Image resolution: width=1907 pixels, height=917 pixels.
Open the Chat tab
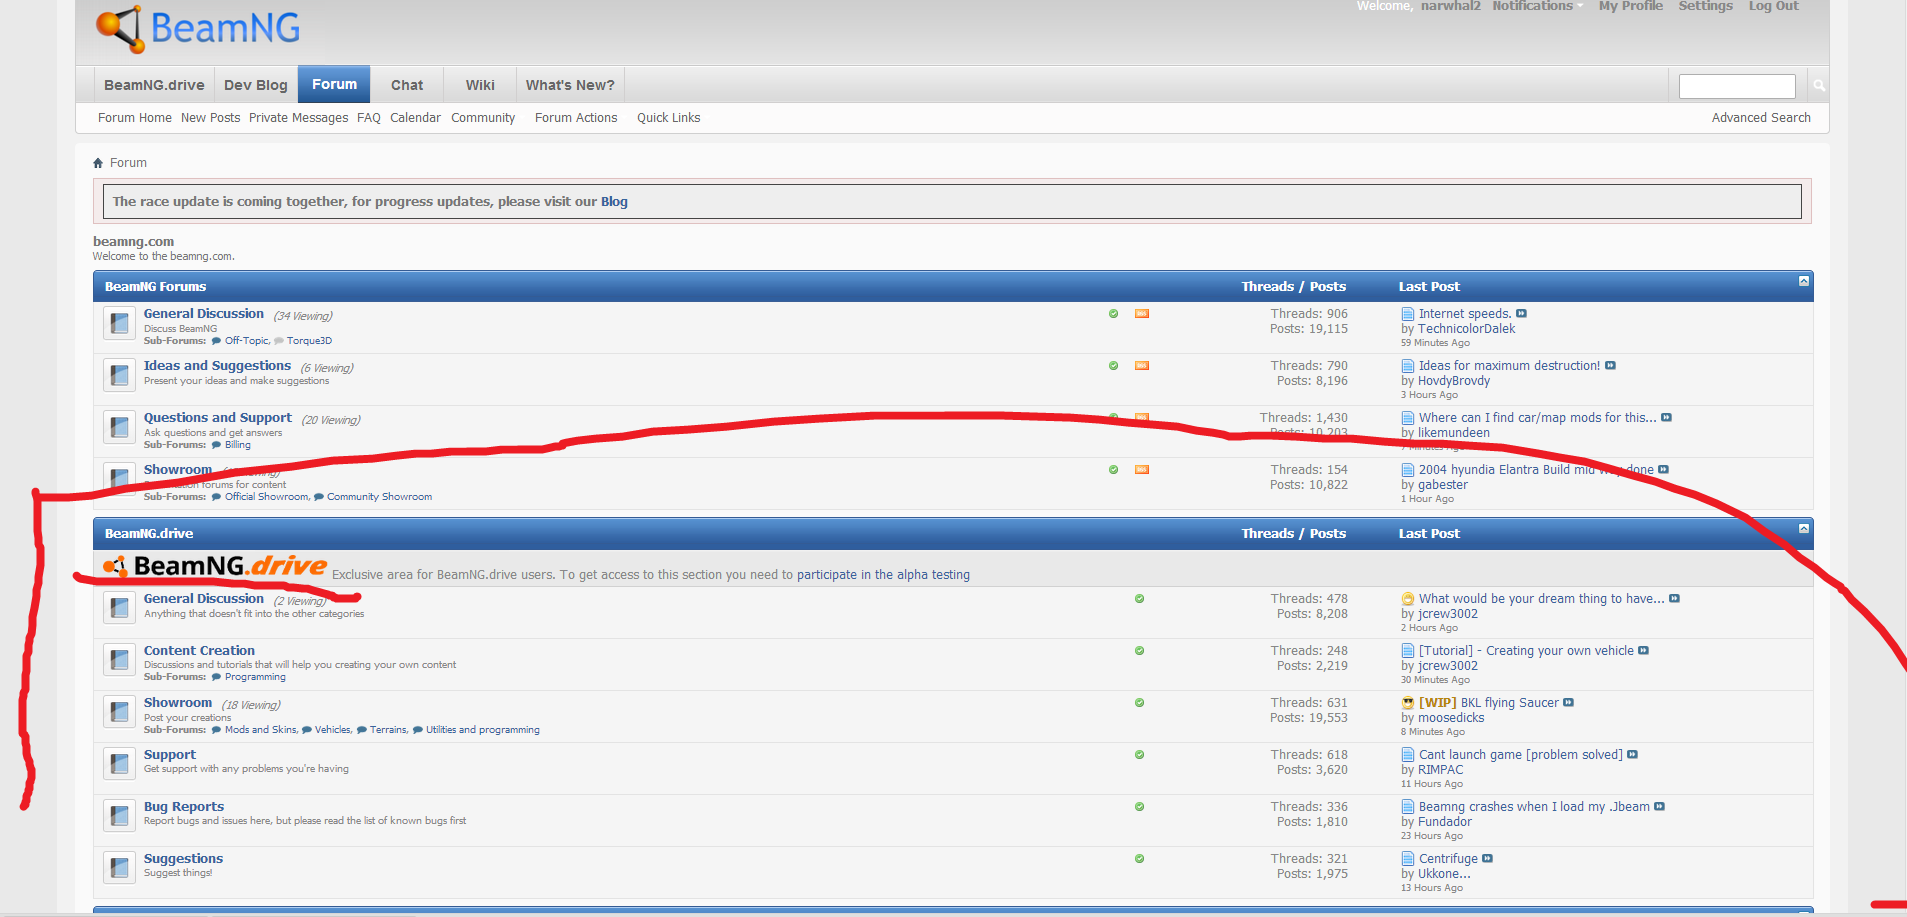coord(407,85)
